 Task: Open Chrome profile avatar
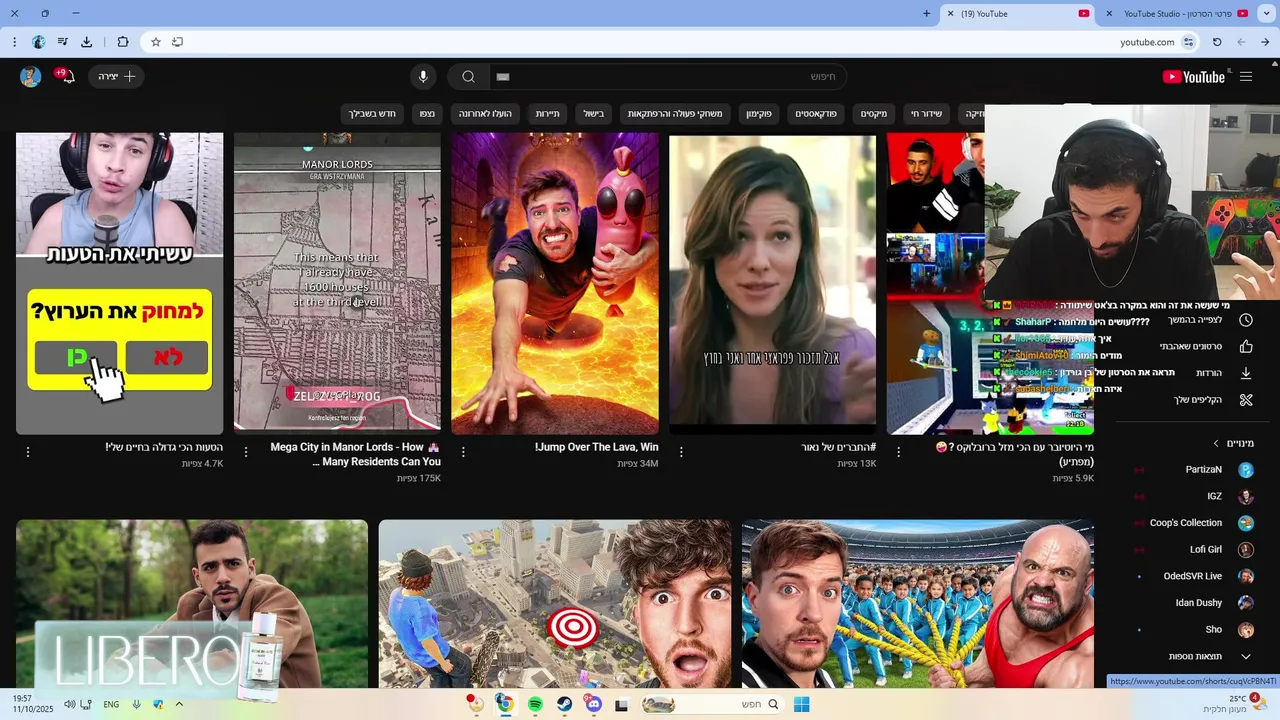click(38, 42)
